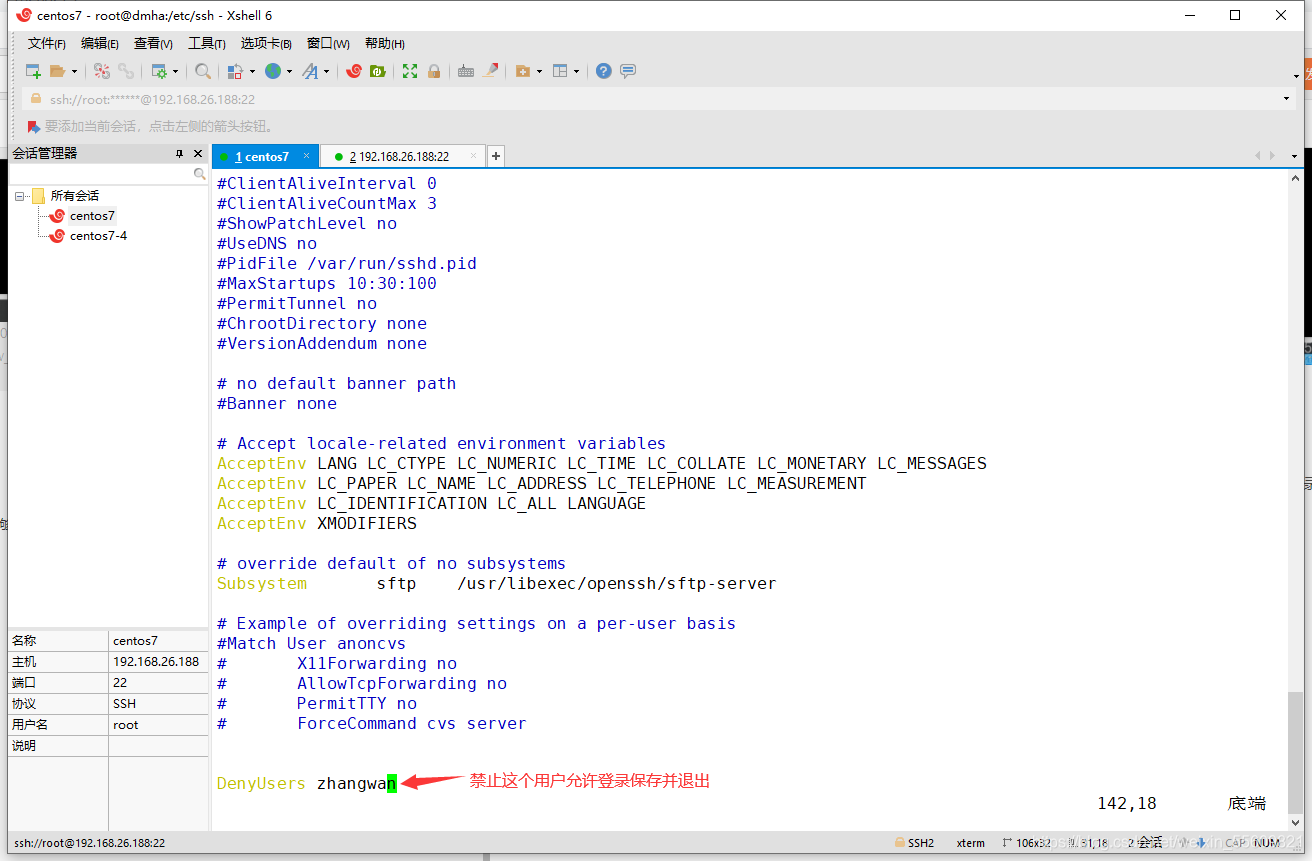
Task: Open the 工具(T) menu
Action: (x=207, y=43)
